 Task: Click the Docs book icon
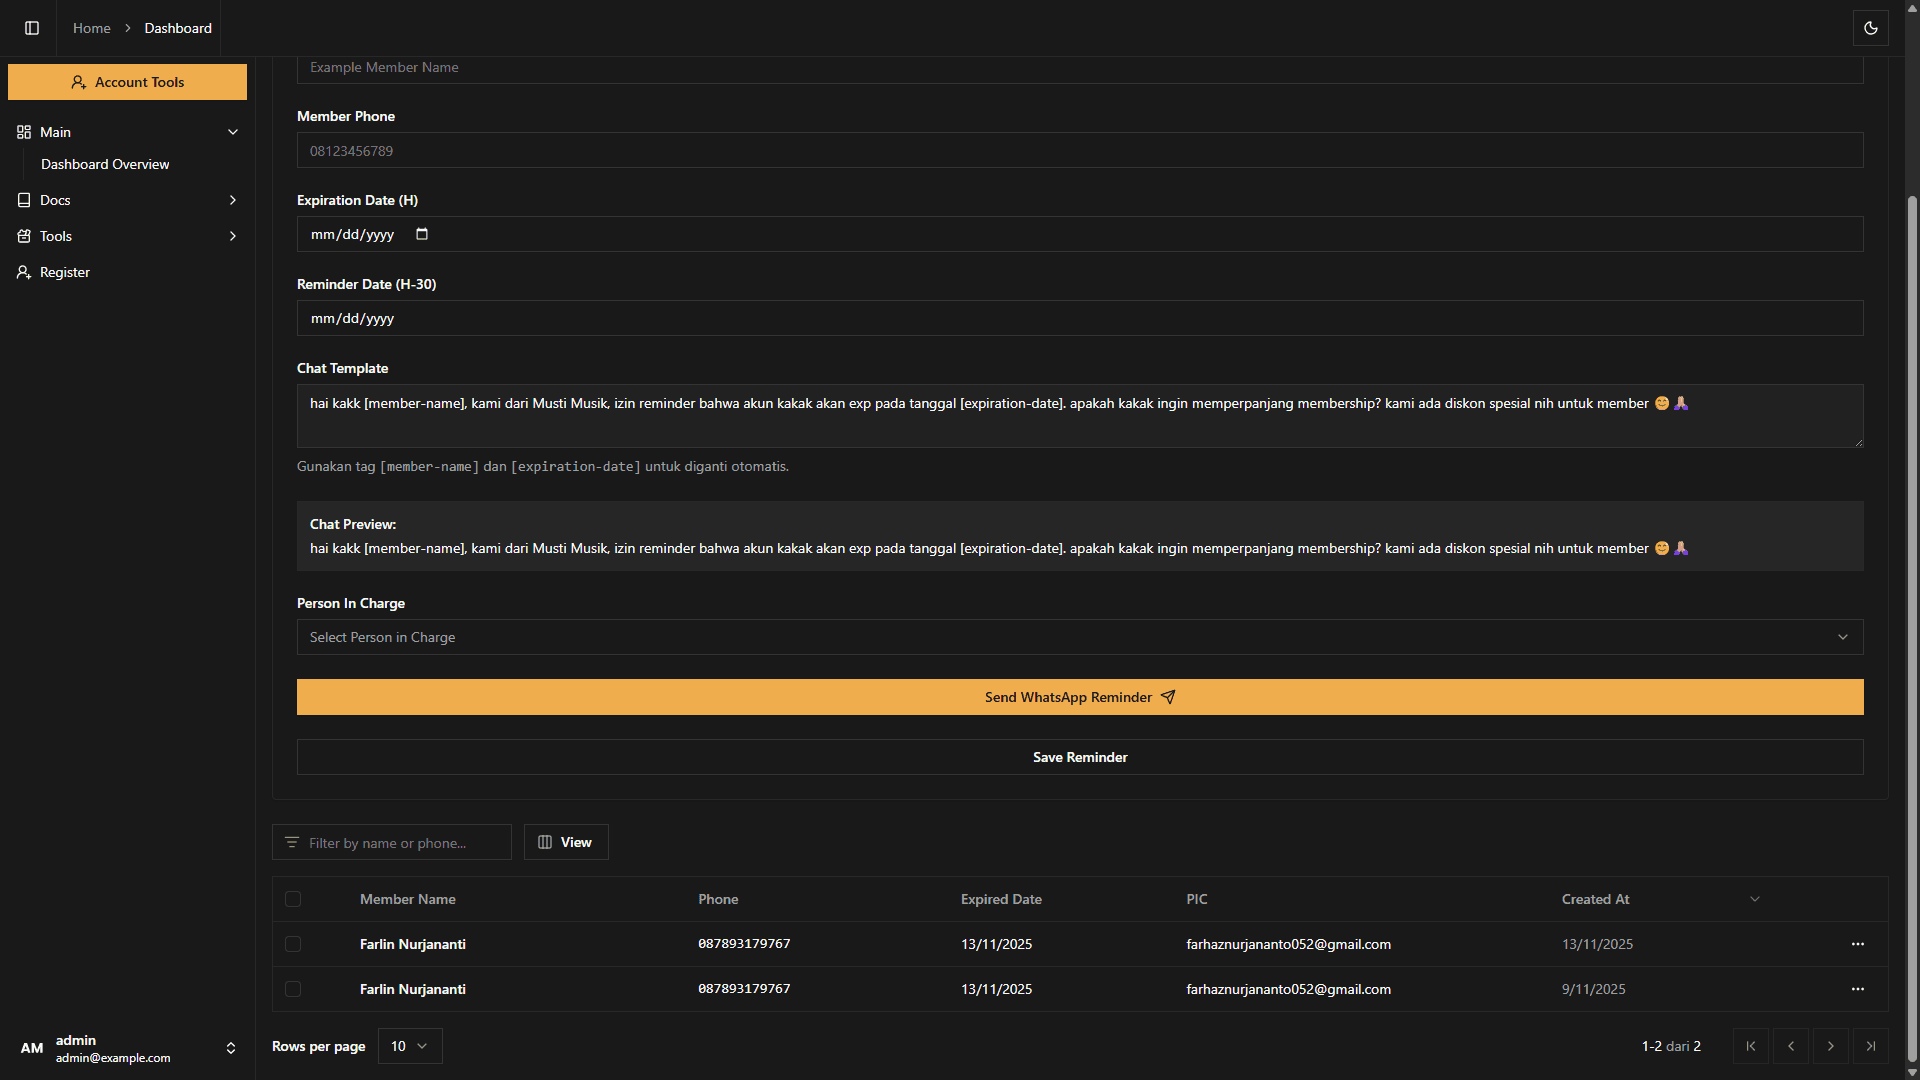pyautogui.click(x=24, y=200)
